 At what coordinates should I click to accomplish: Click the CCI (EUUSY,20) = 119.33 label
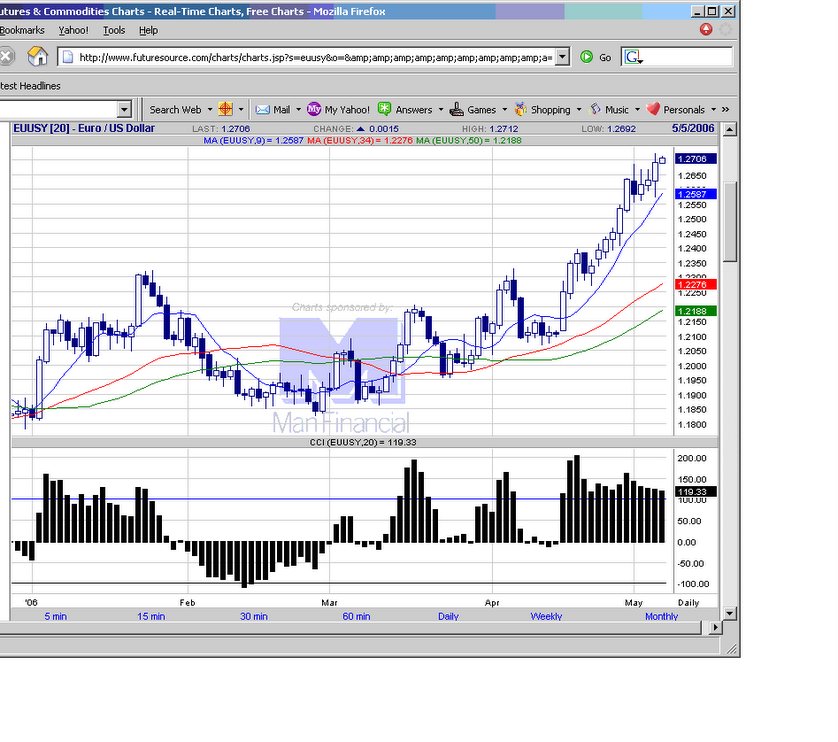click(363, 442)
